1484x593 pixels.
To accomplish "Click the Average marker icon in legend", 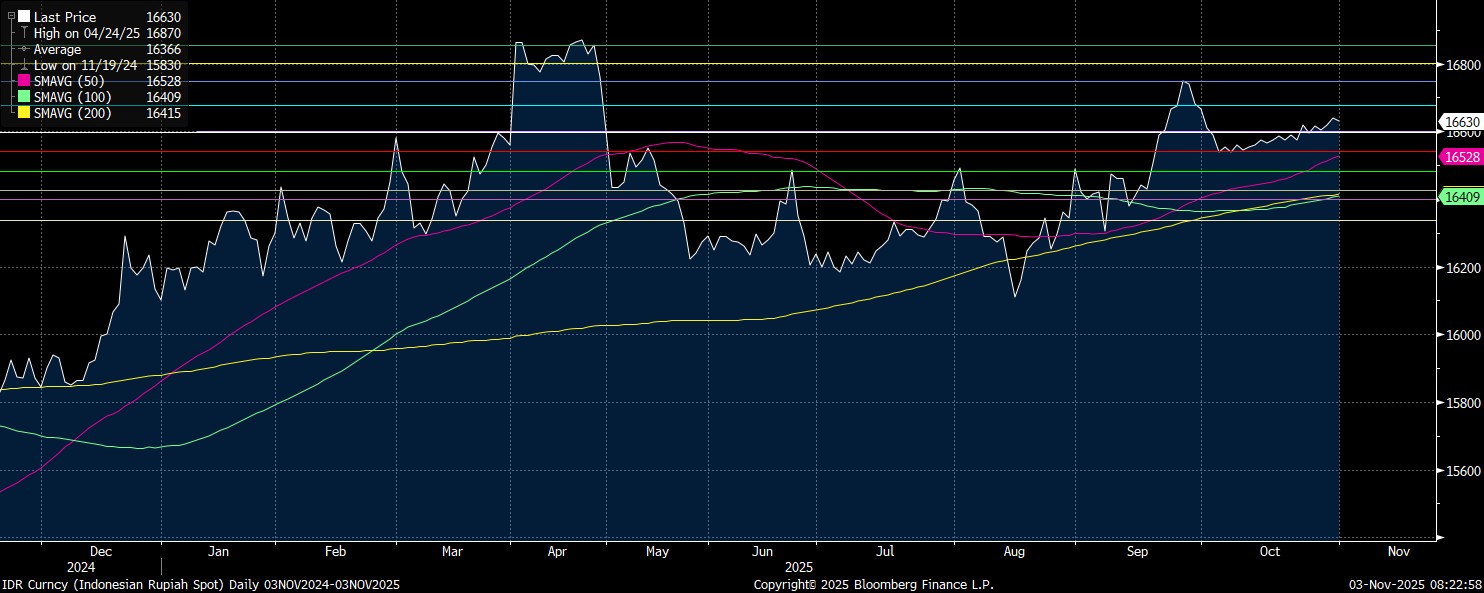I will click(24, 49).
